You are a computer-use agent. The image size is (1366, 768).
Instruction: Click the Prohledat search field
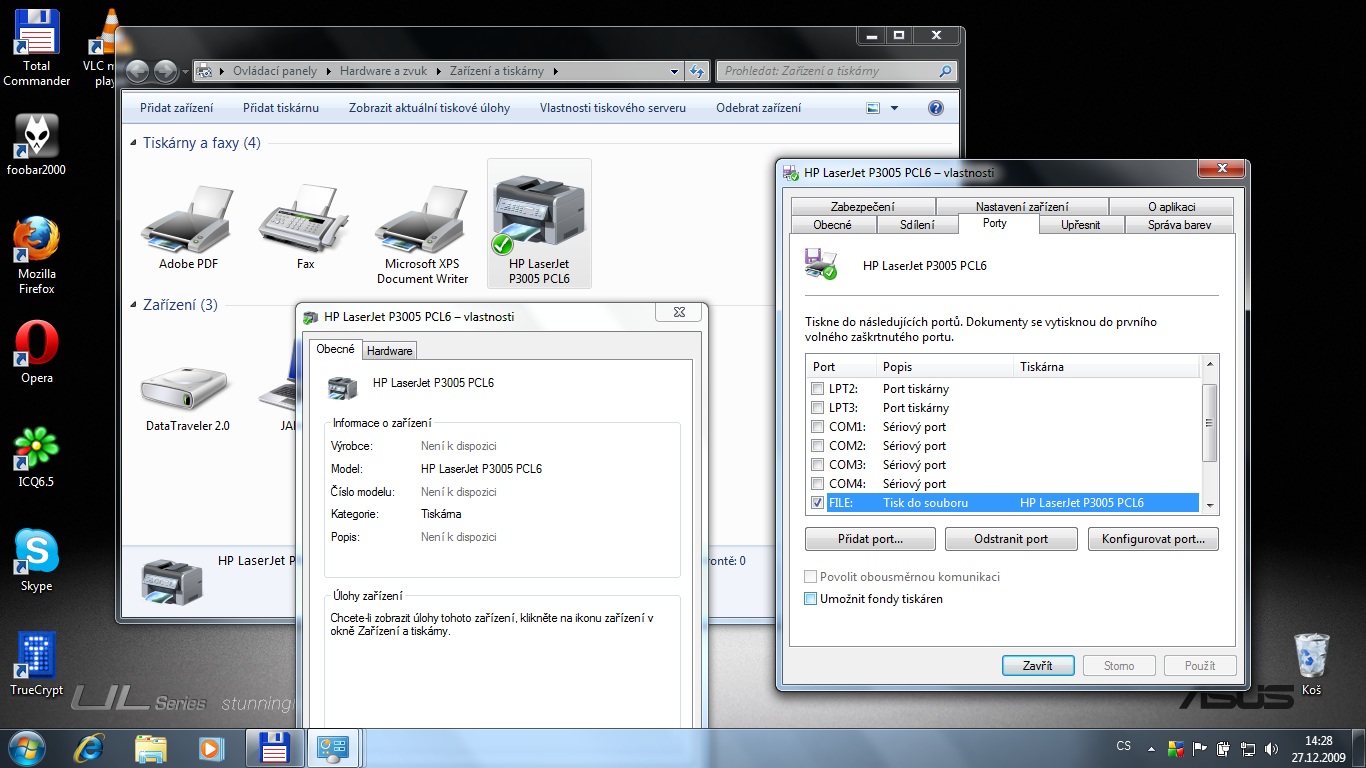837,71
